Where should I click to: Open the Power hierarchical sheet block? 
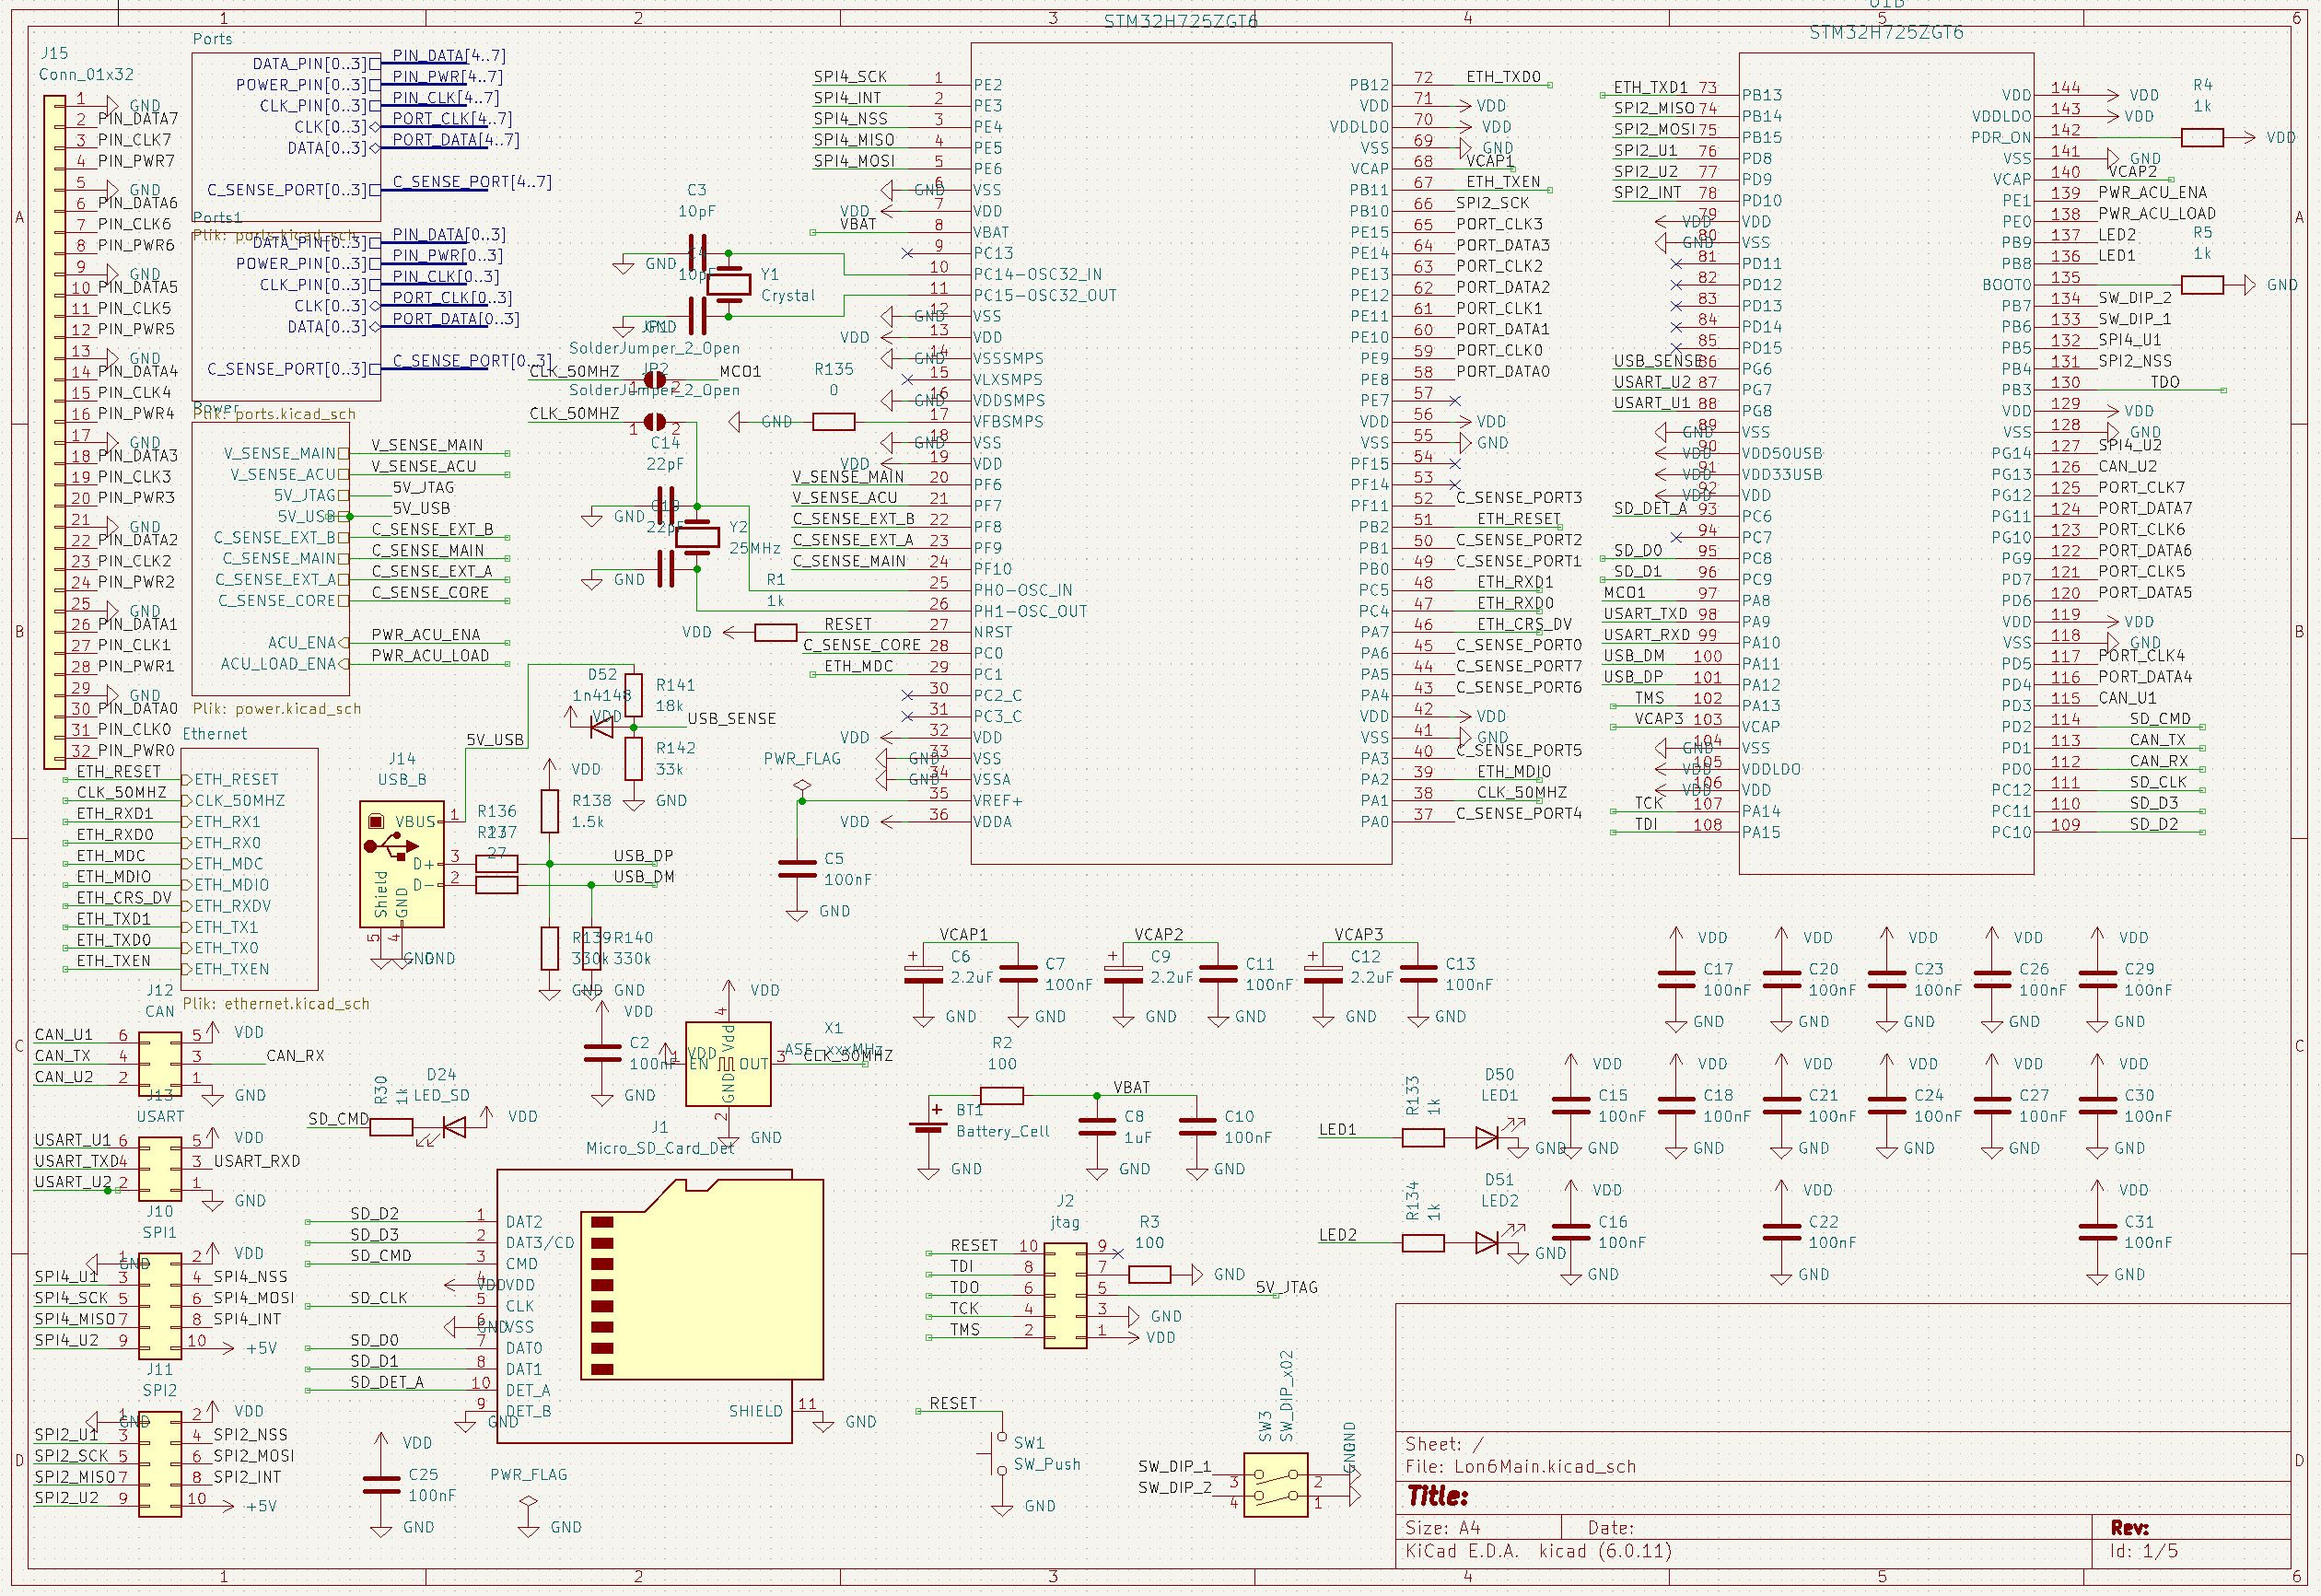271,558
